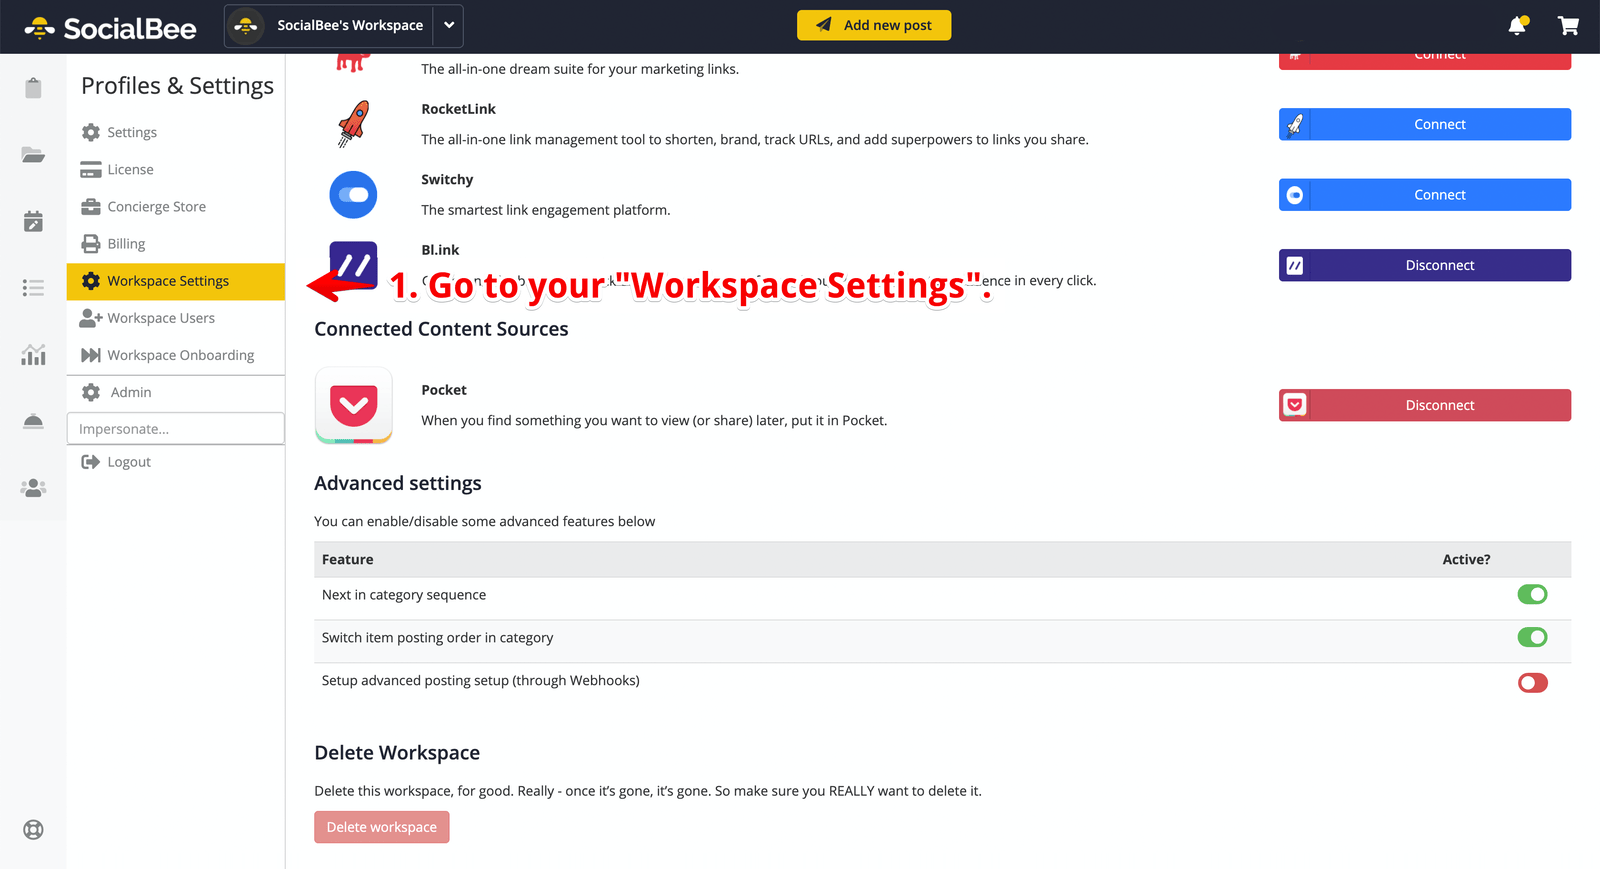Click the users group icon in sidebar
This screenshot has width=1600, height=869.
(33, 488)
